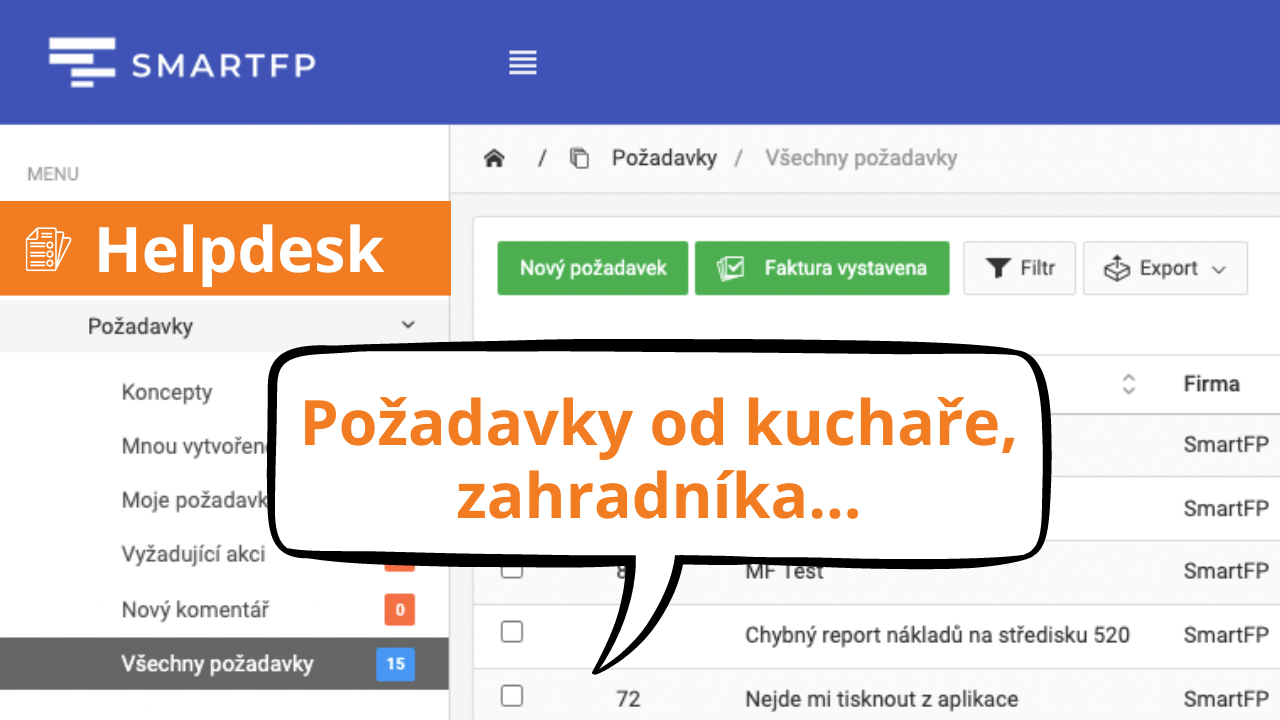Click the Nový požadavek button
The image size is (1280, 720).
592,268
